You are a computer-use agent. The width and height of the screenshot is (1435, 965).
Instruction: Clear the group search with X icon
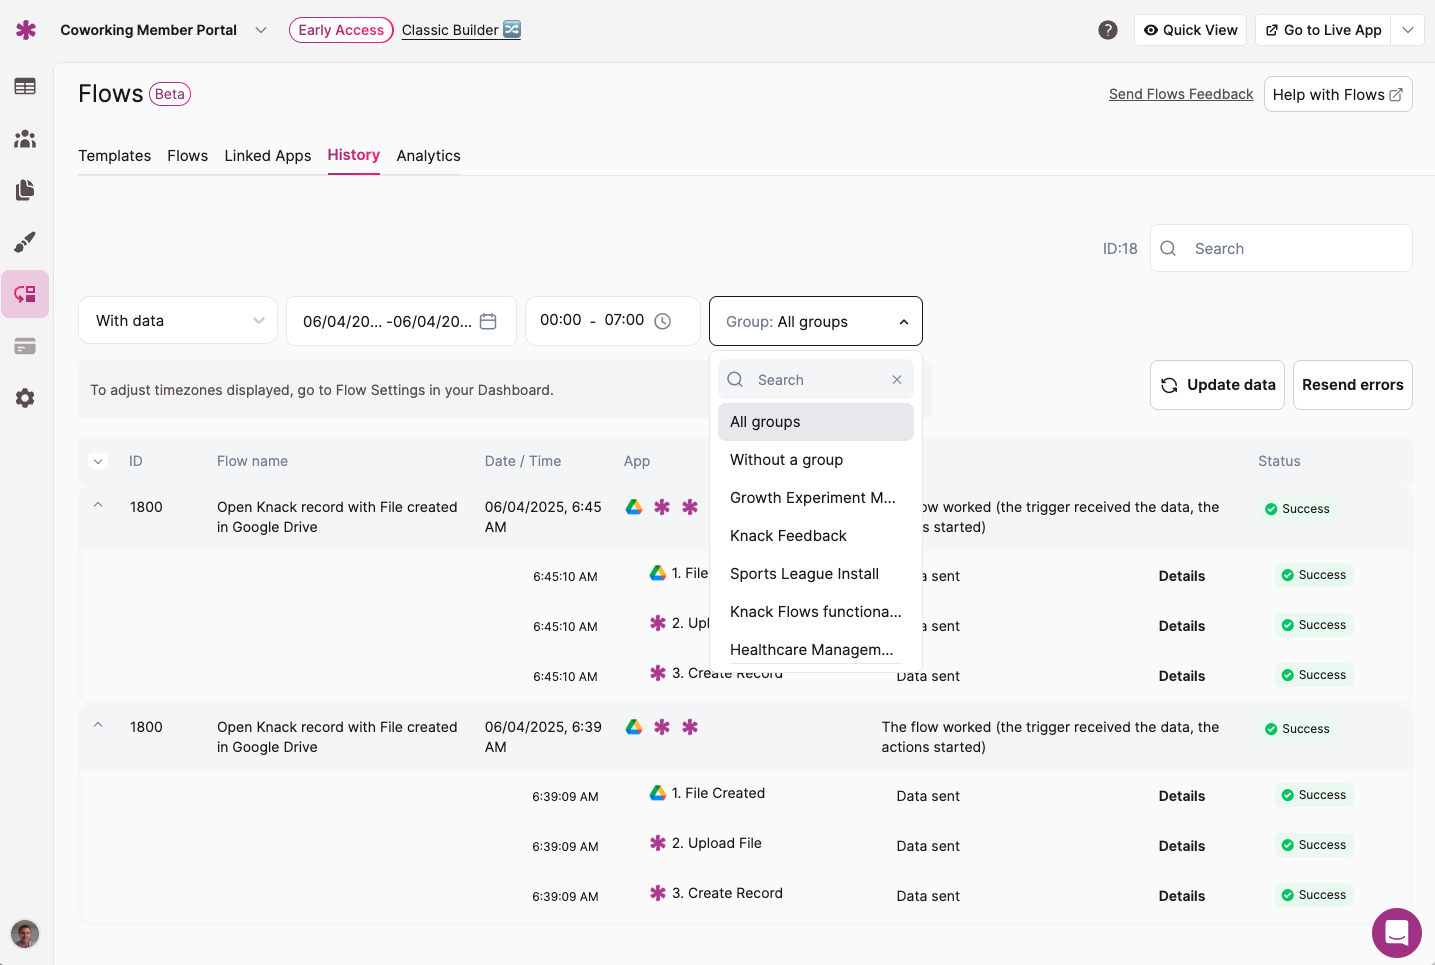pyautogui.click(x=897, y=380)
